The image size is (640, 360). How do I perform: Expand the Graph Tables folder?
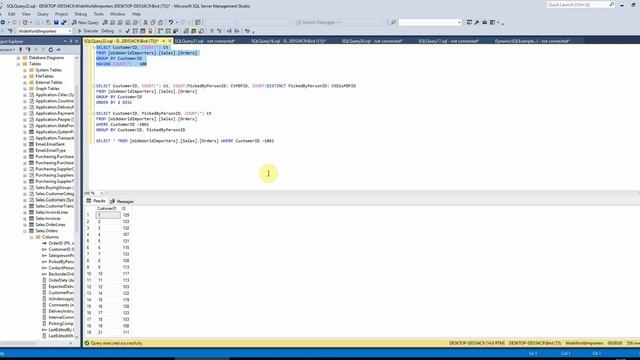(25, 89)
